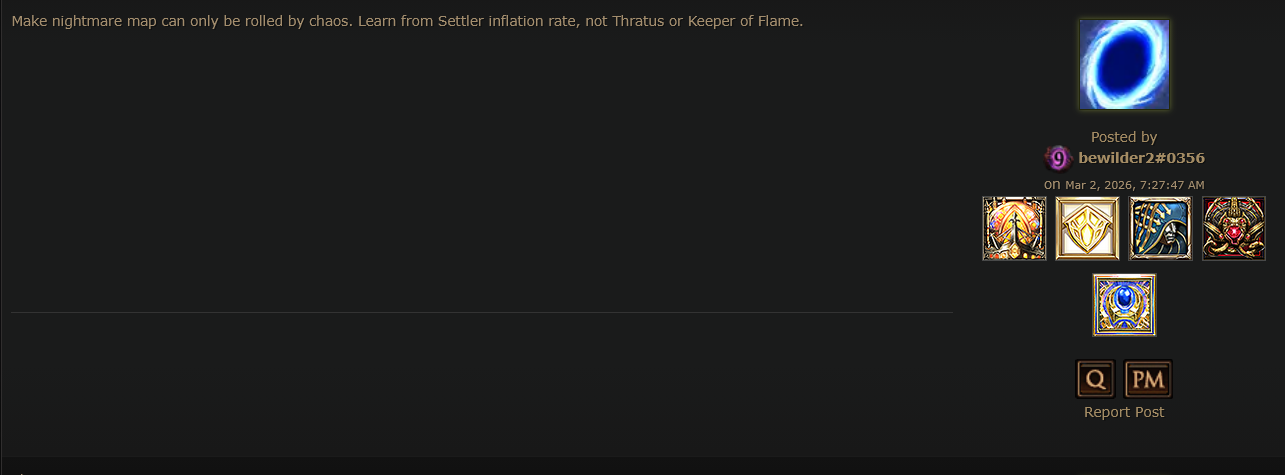Click the blue portal avatar image
Viewport: 1285px width, 475px height.
(1124, 64)
